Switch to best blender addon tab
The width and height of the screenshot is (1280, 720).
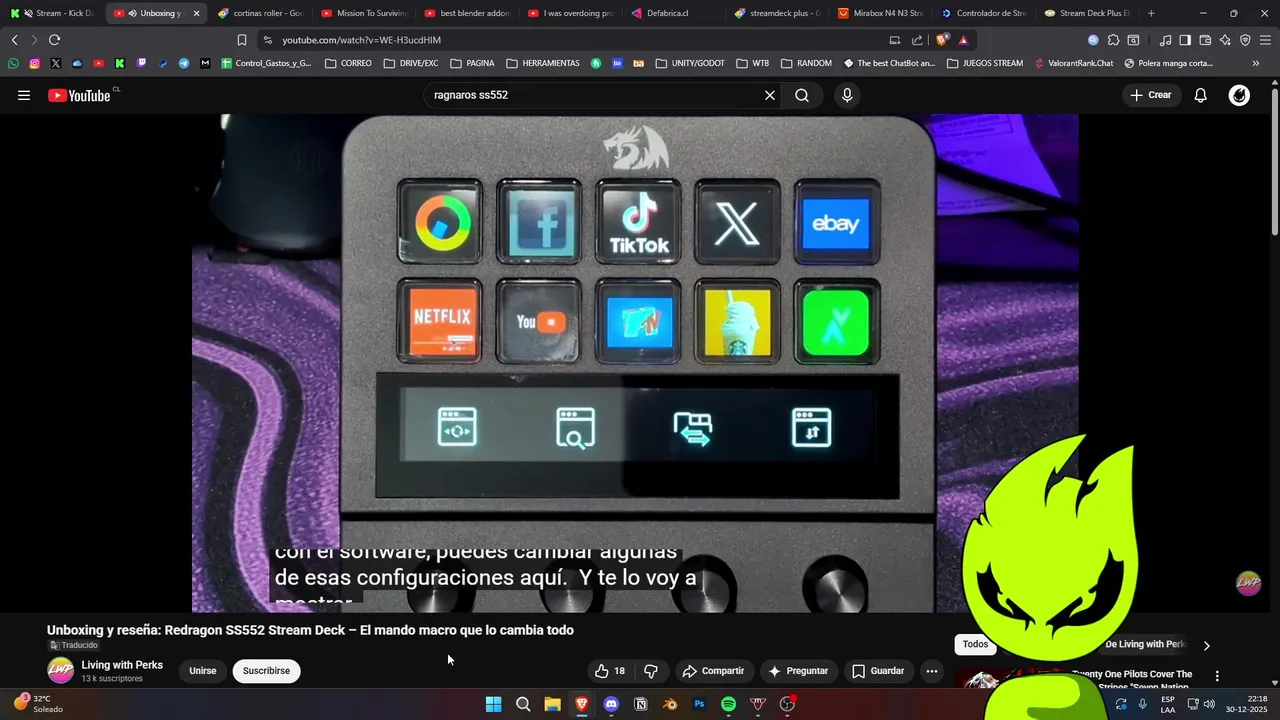(466, 13)
